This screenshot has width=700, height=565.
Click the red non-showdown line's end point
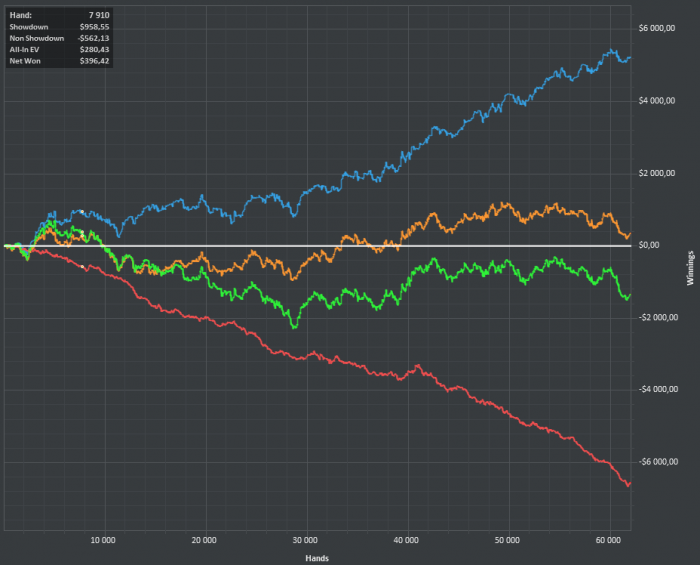[630, 482]
